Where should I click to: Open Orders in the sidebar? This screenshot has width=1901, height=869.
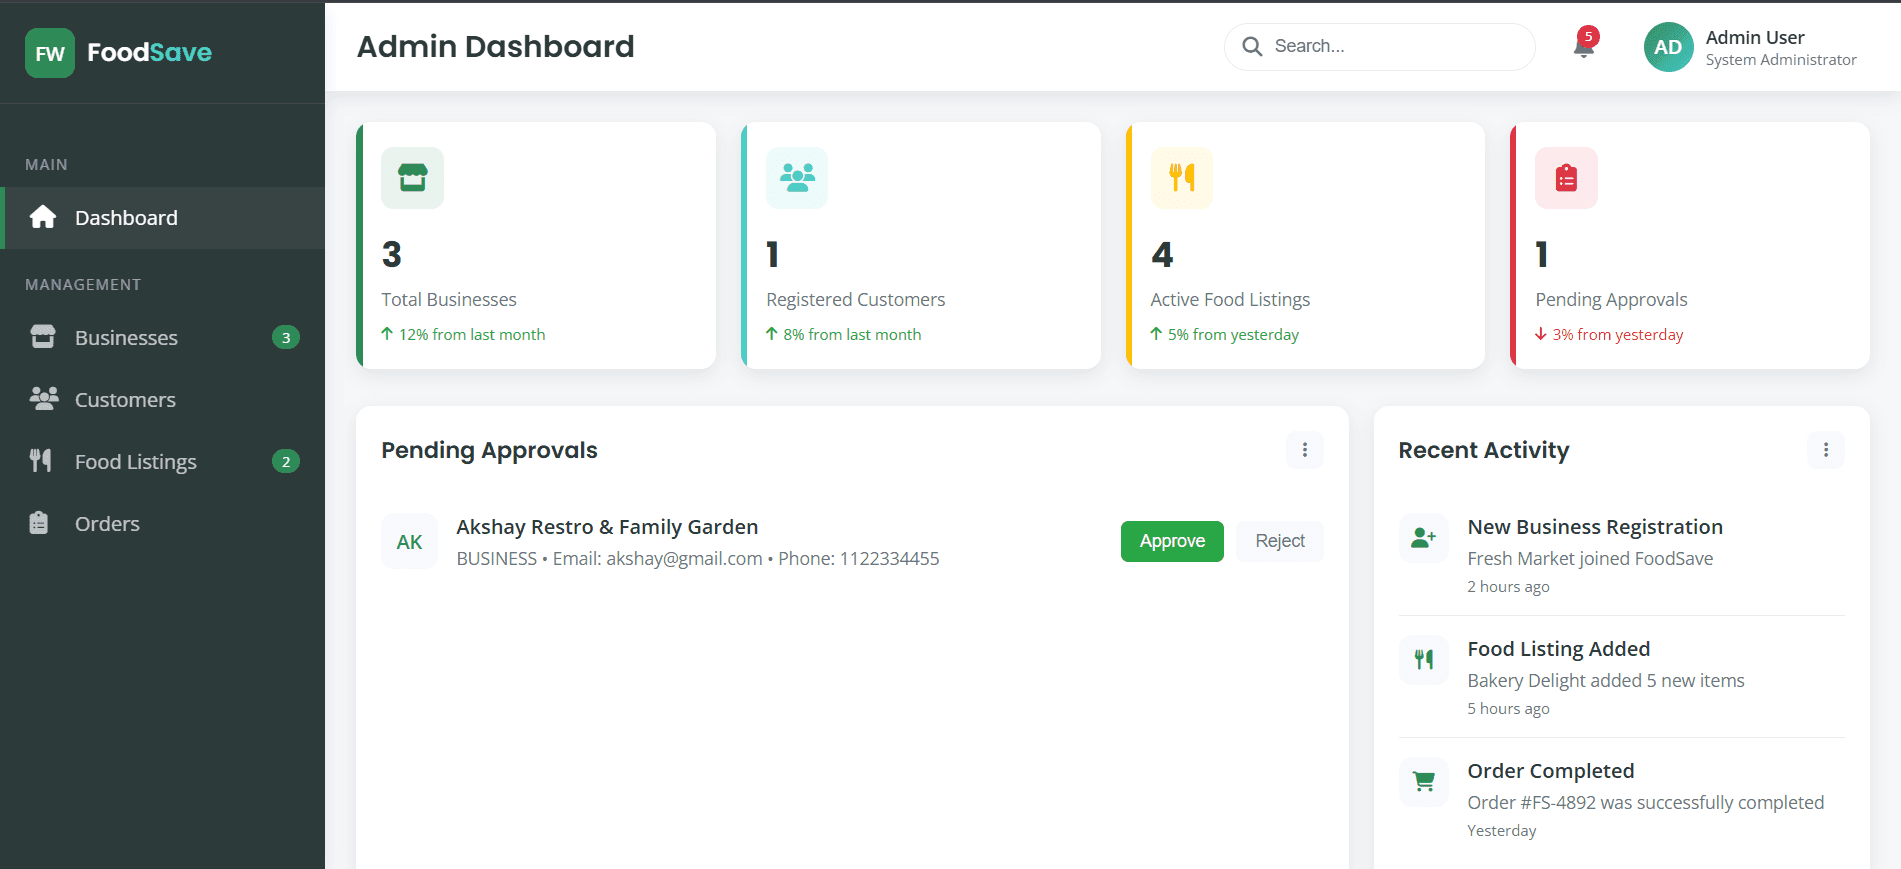click(x=162, y=524)
